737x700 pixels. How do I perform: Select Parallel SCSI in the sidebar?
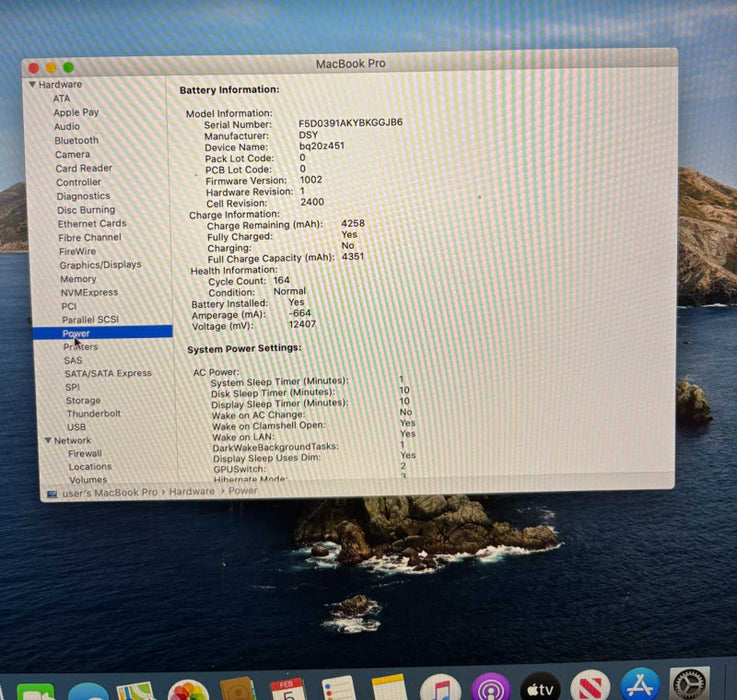[x=90, y=319]
